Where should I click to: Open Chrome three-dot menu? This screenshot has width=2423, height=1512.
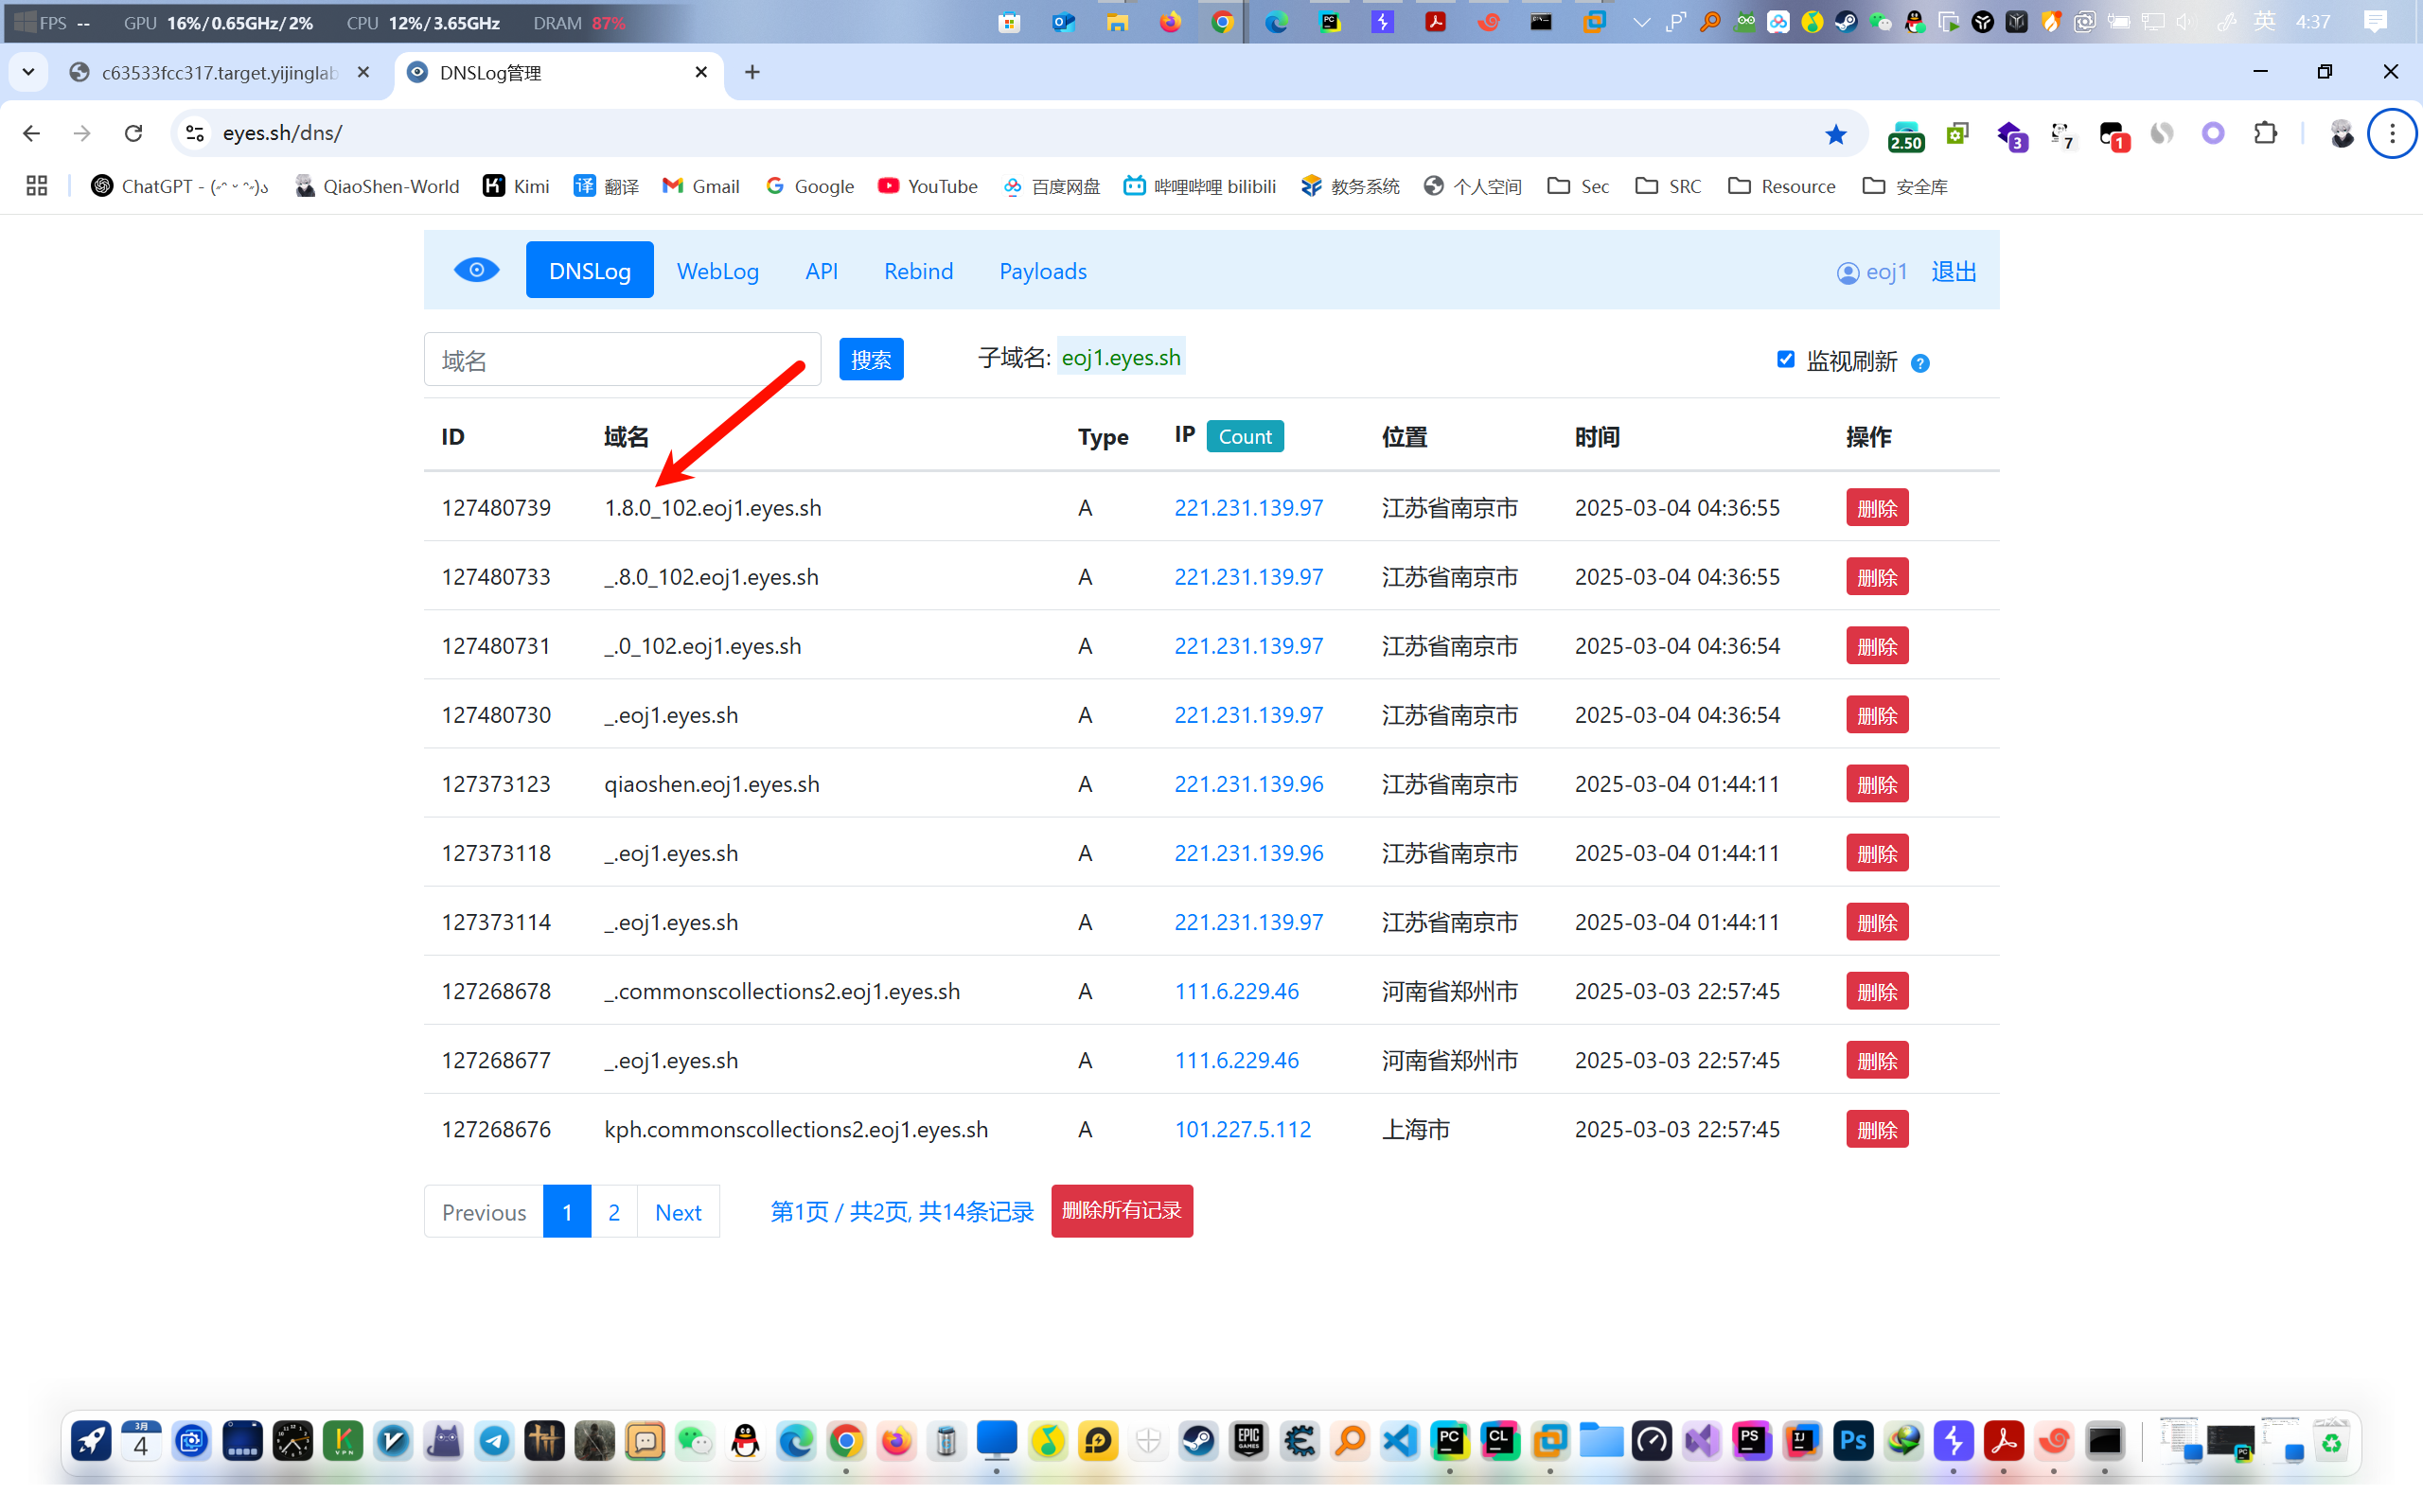(x=2391, y=133)
